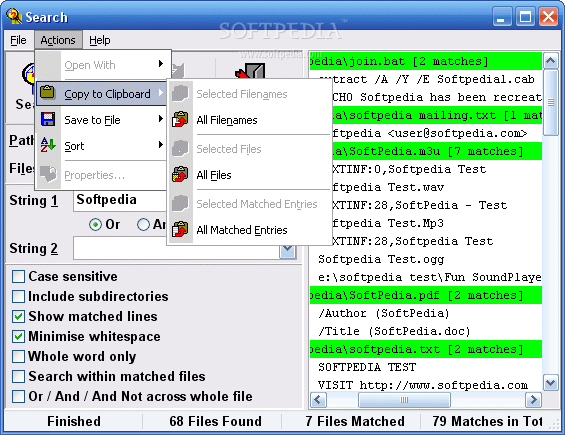Click the String 1 input field

click(121, 200)
